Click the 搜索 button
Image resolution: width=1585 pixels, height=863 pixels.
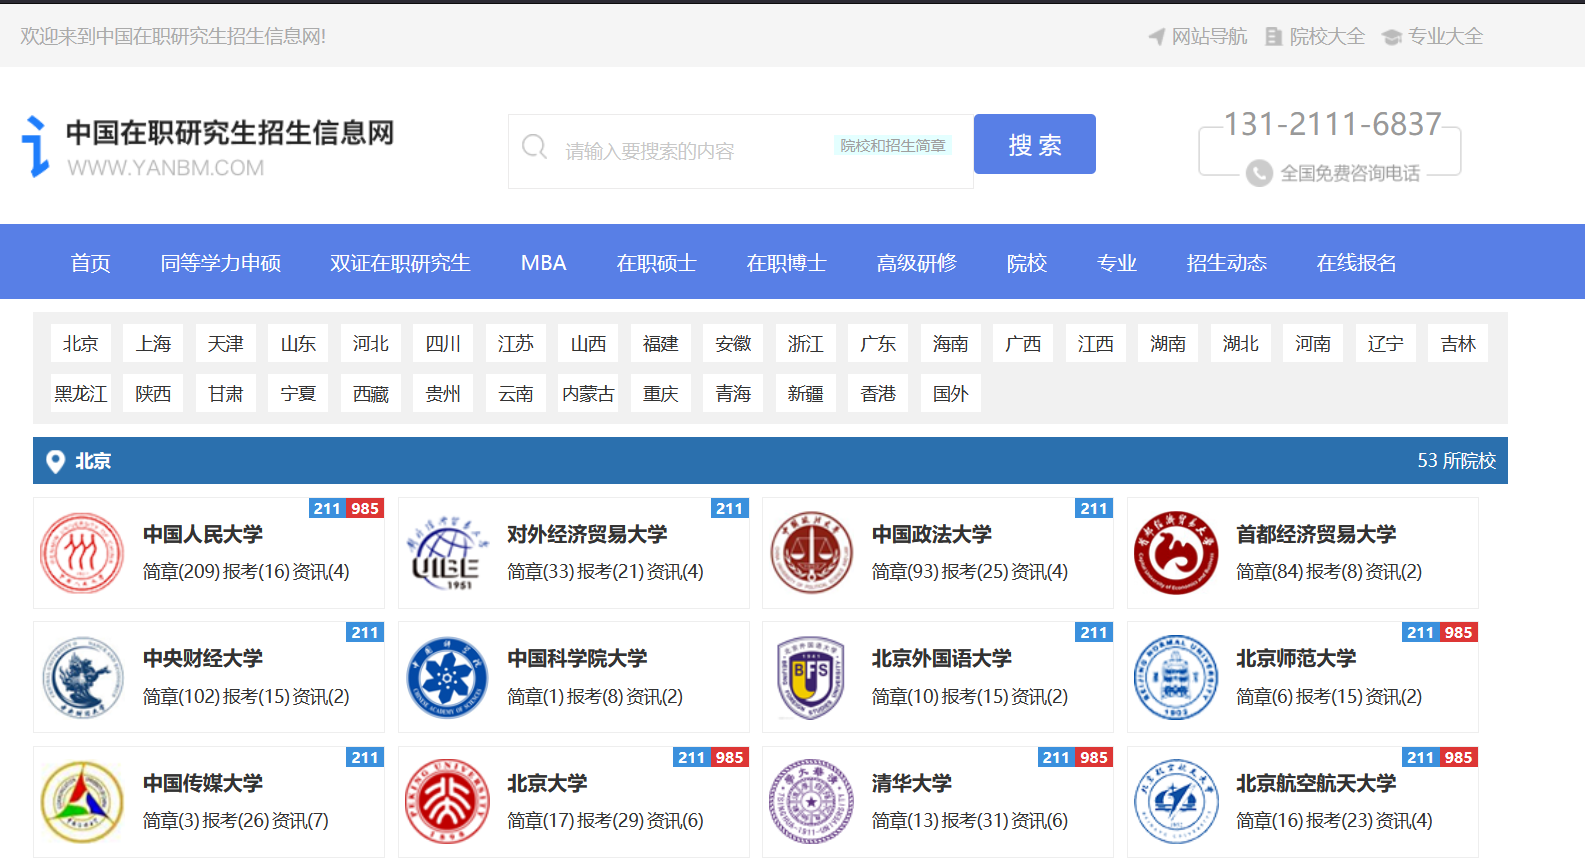[x=1034, y=144]
